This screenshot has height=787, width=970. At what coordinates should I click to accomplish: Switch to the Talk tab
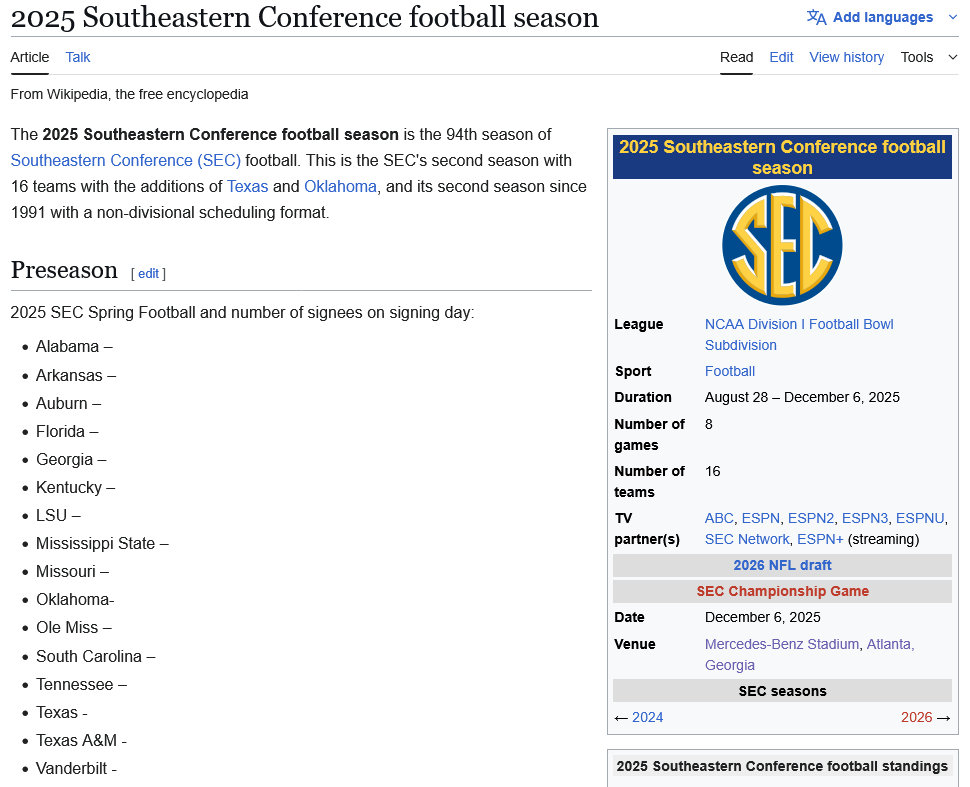click(78, 57)
